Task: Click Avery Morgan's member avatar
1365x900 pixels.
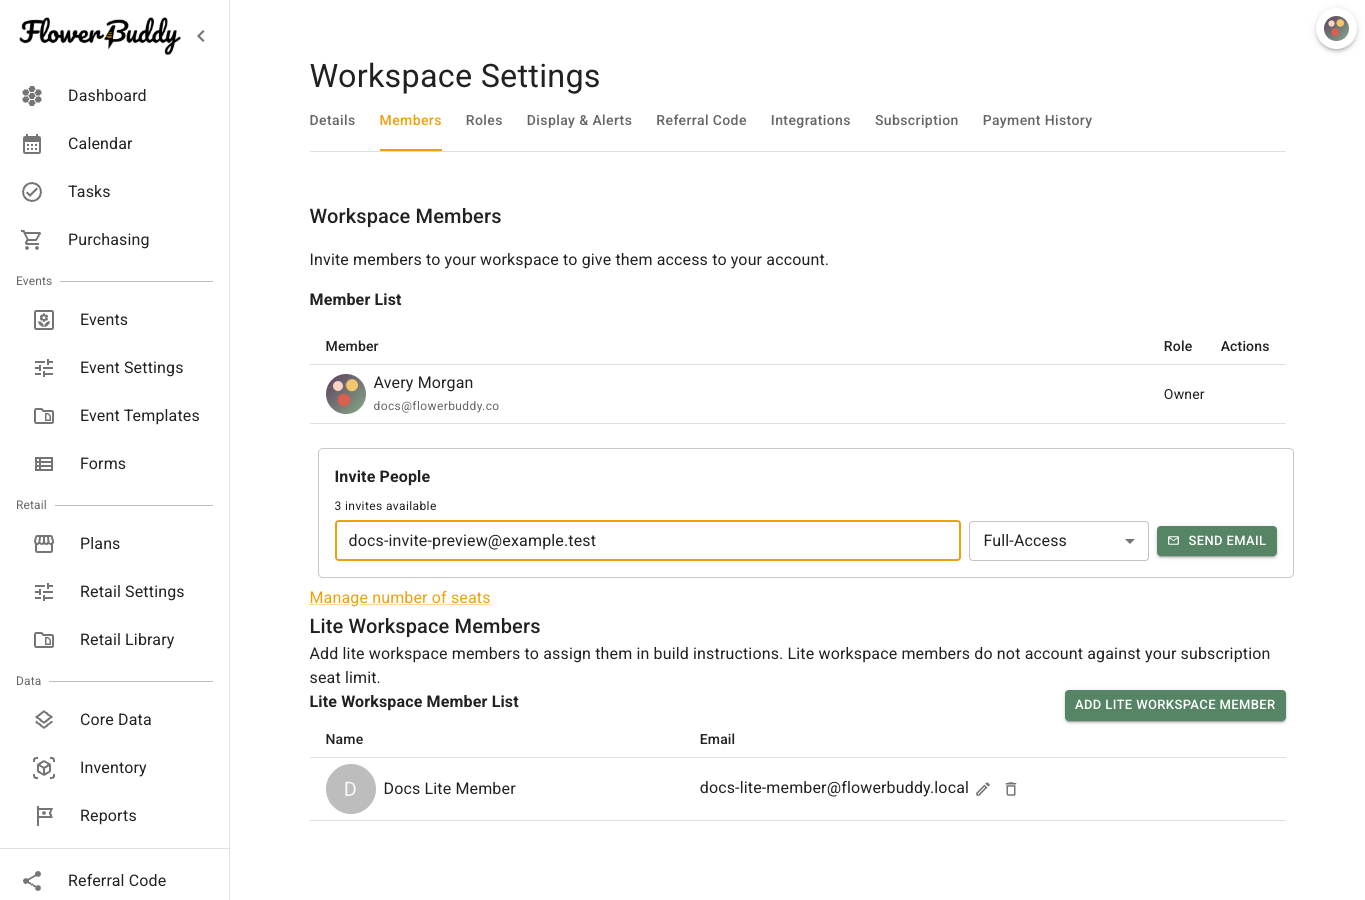Action: (x=346, y=394)
